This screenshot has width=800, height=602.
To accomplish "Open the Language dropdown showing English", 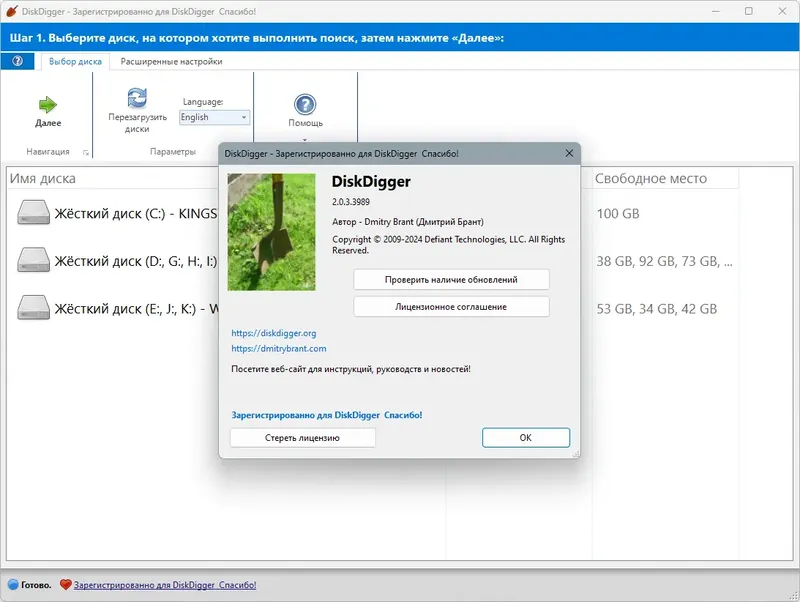I will coord(214,117).
